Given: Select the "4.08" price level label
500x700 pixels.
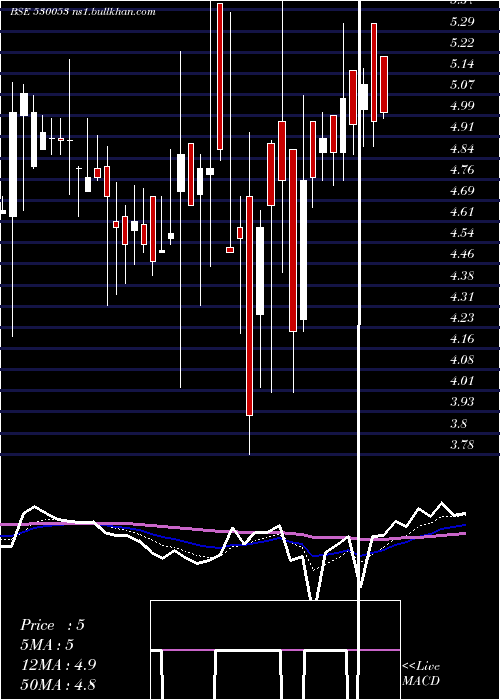Looking at the screenshot, I should [462, 360].
